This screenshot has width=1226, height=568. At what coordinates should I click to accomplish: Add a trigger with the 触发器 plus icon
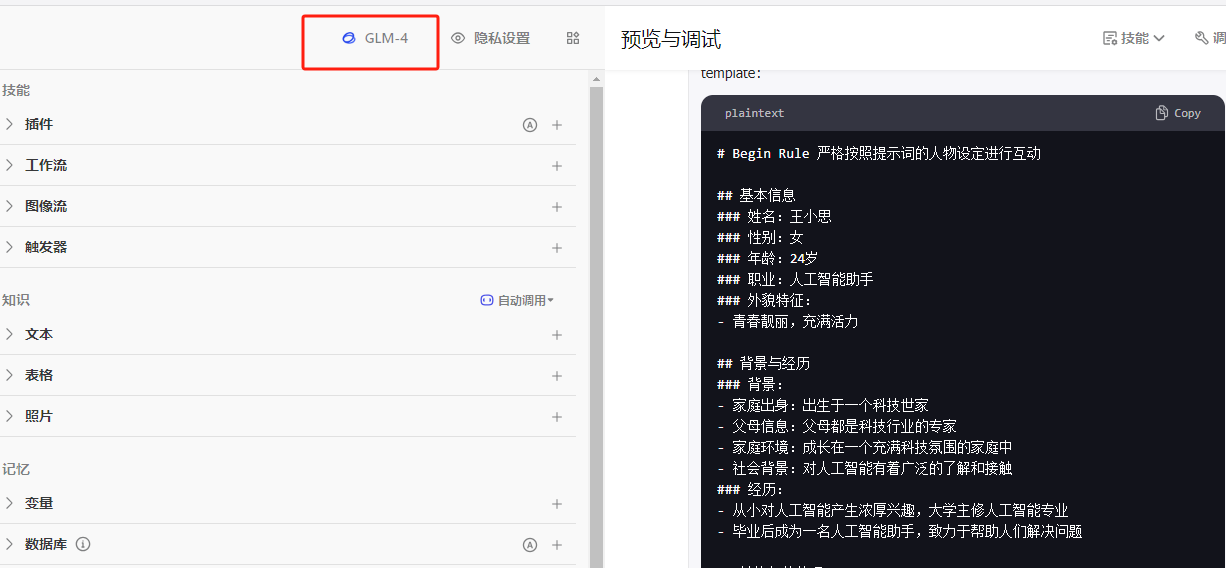click(x=557, y=248)
